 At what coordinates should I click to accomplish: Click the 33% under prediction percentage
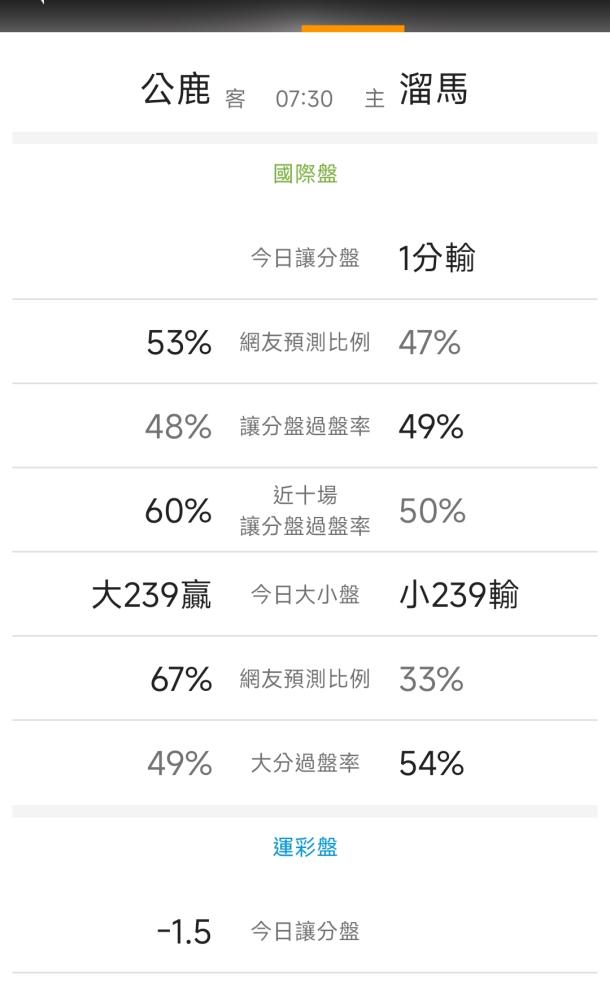pos(432,680)
